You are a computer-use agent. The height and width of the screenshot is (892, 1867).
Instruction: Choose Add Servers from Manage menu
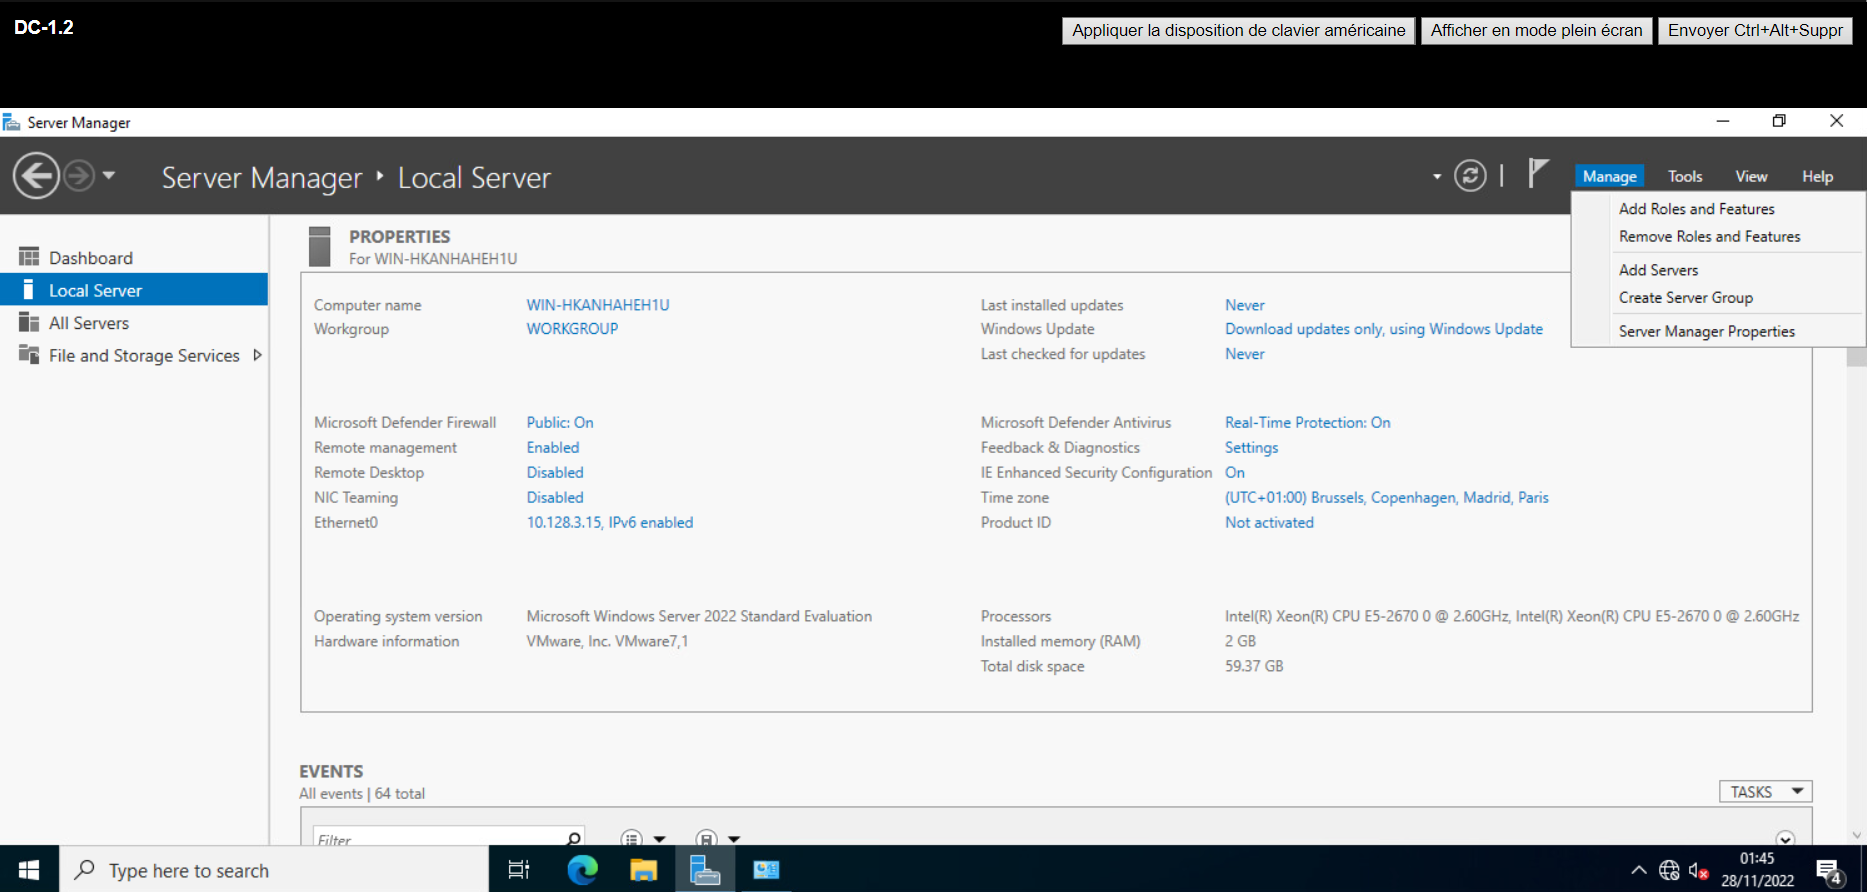coord(1659,270)
